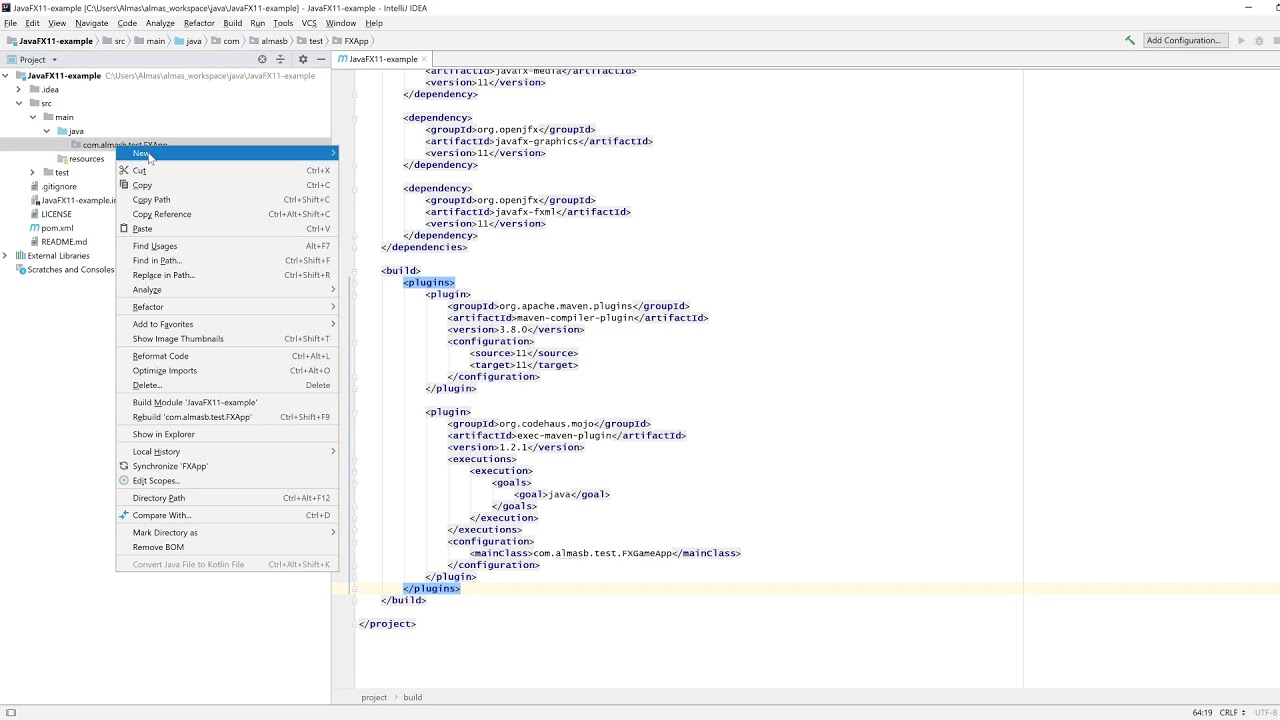Image resolution: width=1280 pixels, height=720 pixels.
Task: Expand the test folder in project tree
Action: 33,172
